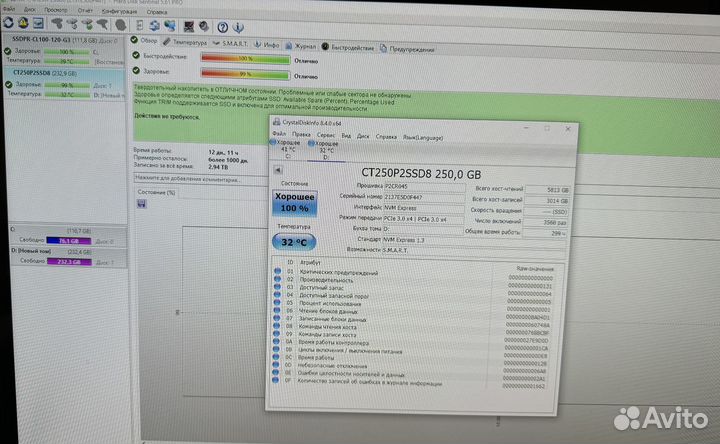Click the floppy save icon under Состояние (%)

(141, 203)
